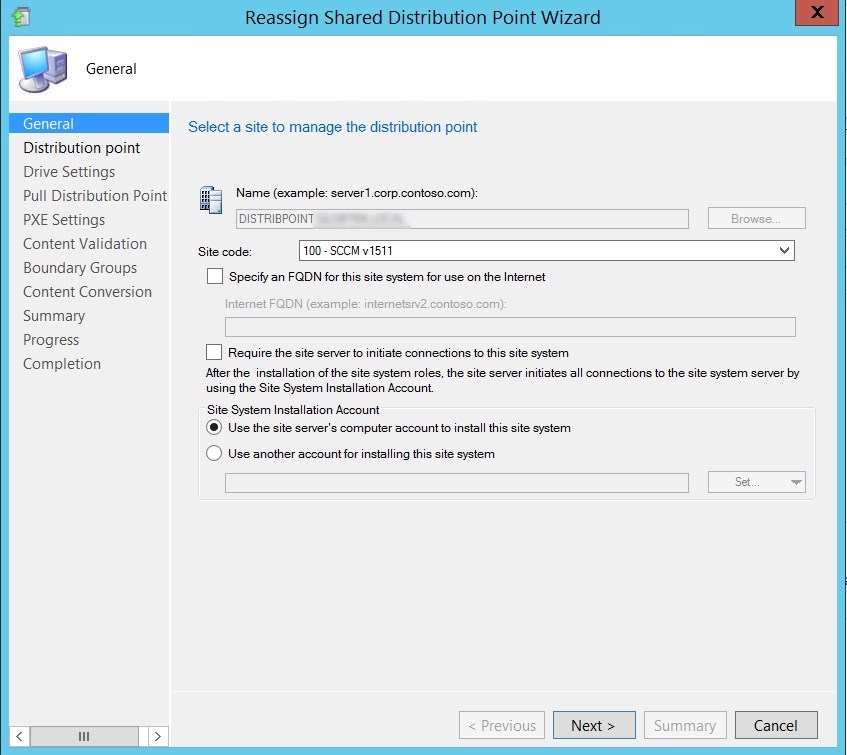Select Use another account for installing option
Screen dimensions: 847x755
click(x=213, y=453)
